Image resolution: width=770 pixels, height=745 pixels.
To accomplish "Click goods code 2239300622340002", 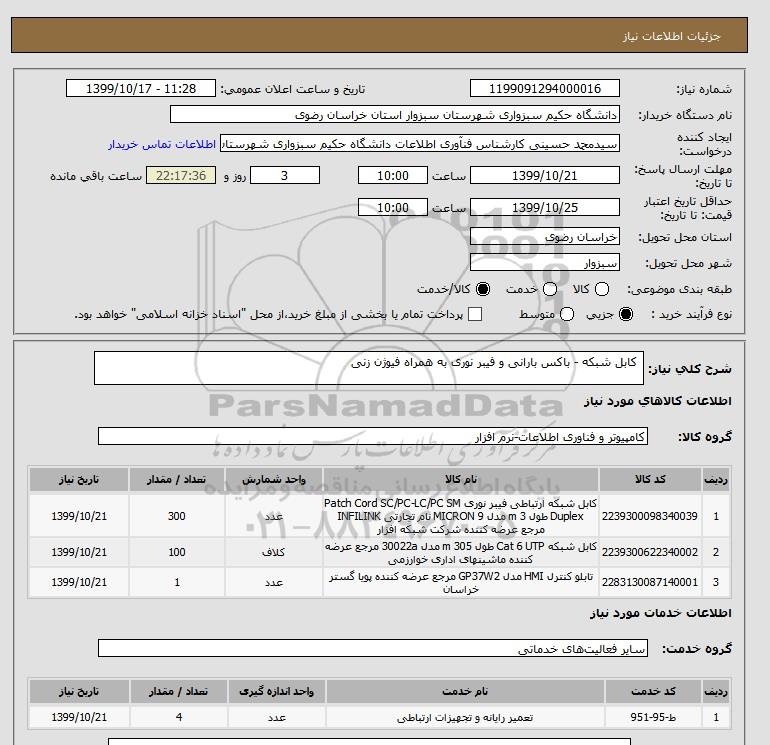I will coord(650,552).
